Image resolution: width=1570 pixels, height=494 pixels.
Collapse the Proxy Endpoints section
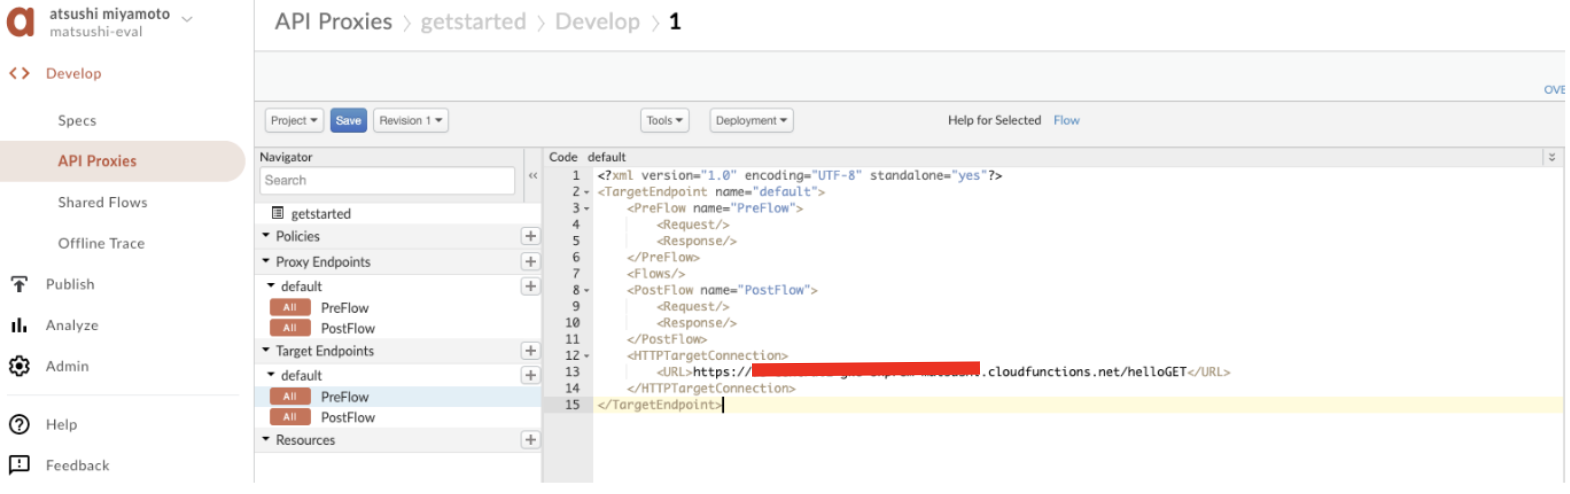(266, 261)
